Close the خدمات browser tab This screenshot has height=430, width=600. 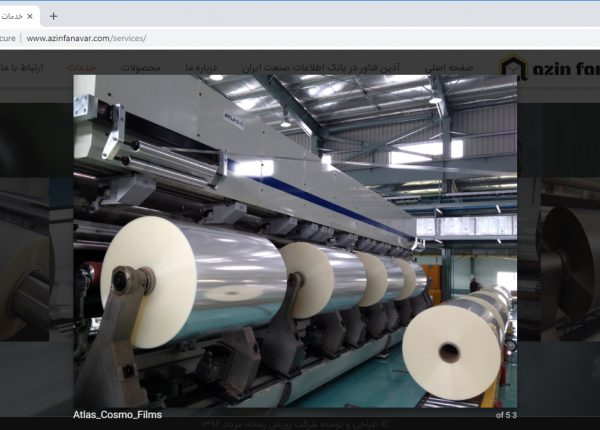[x=30, y=16]
